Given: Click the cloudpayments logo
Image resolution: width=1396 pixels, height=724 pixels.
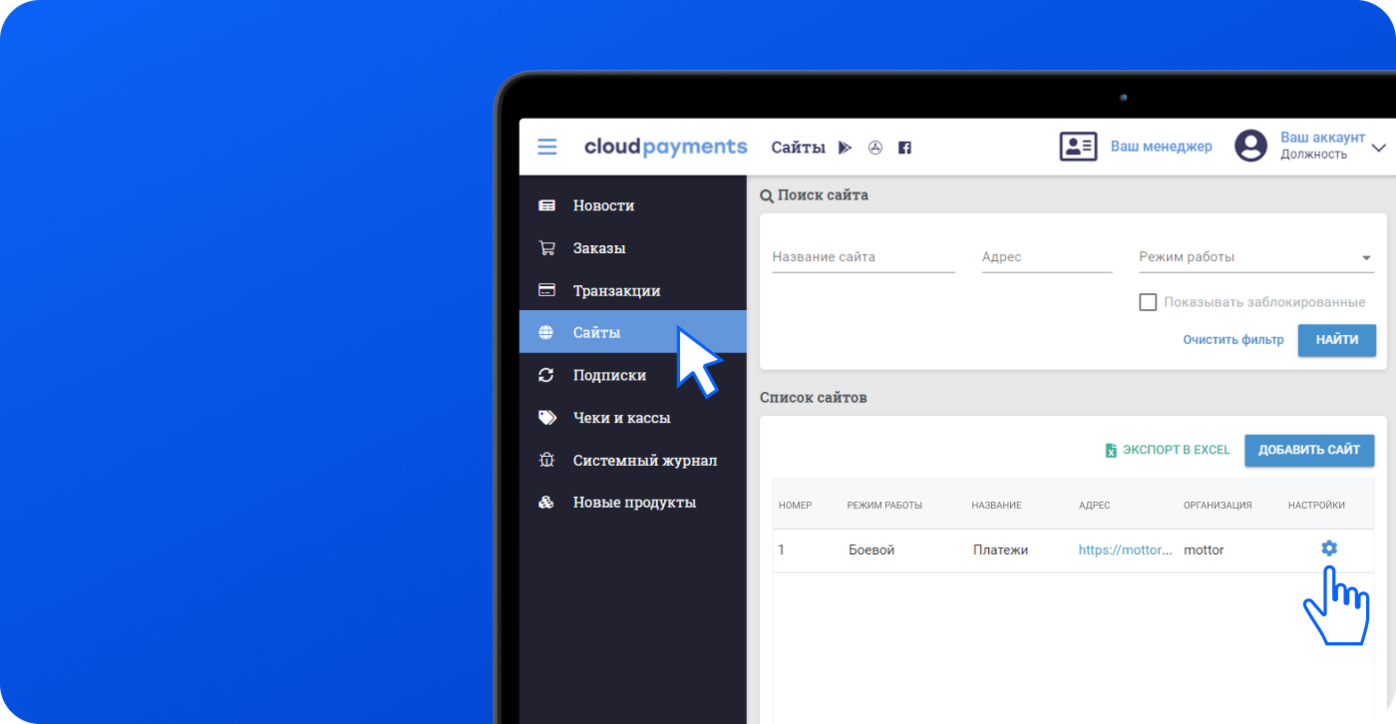Looking at the screenshot, I should click(665, 147).
